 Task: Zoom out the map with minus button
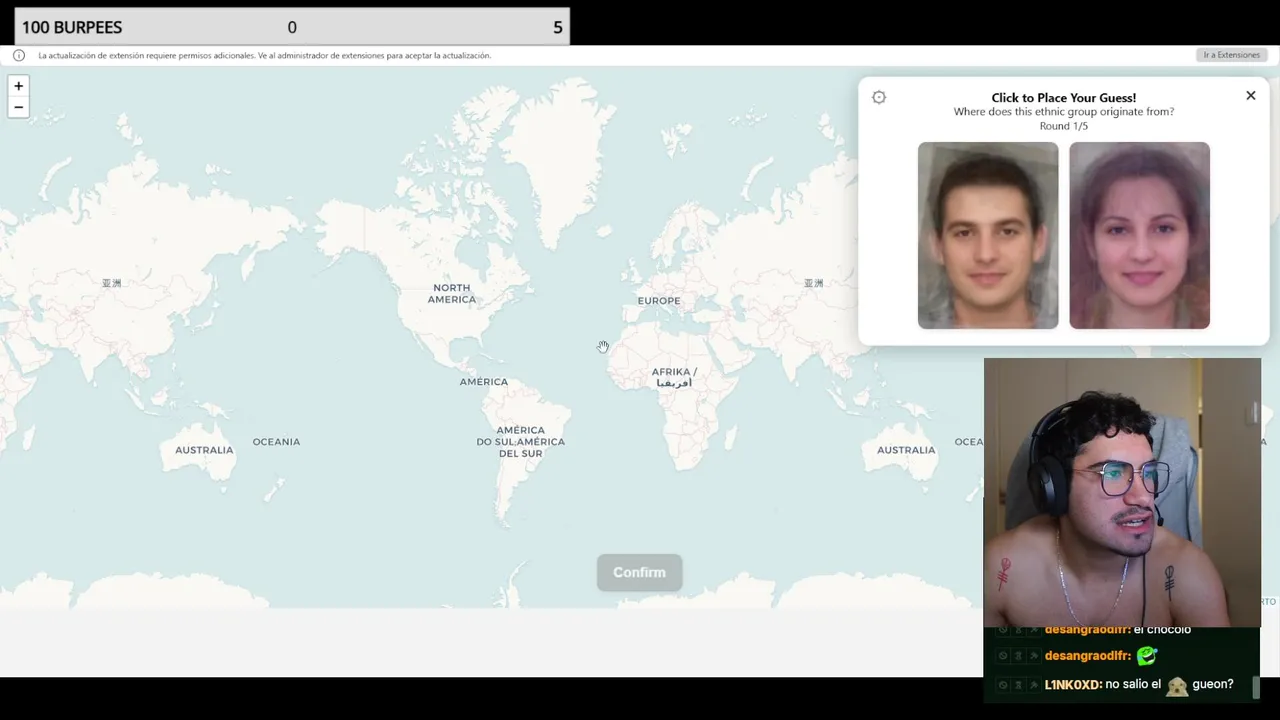coord(18,107)
